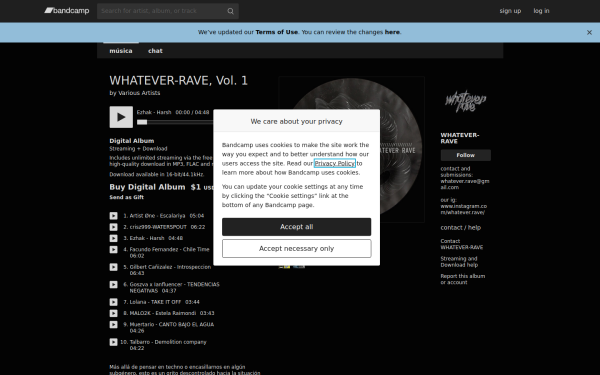Image resolution: width=600 pixels, height=375 pixels.
Task: Click Send as Gift
Action: pyautogui.click(x=127, y=197)
